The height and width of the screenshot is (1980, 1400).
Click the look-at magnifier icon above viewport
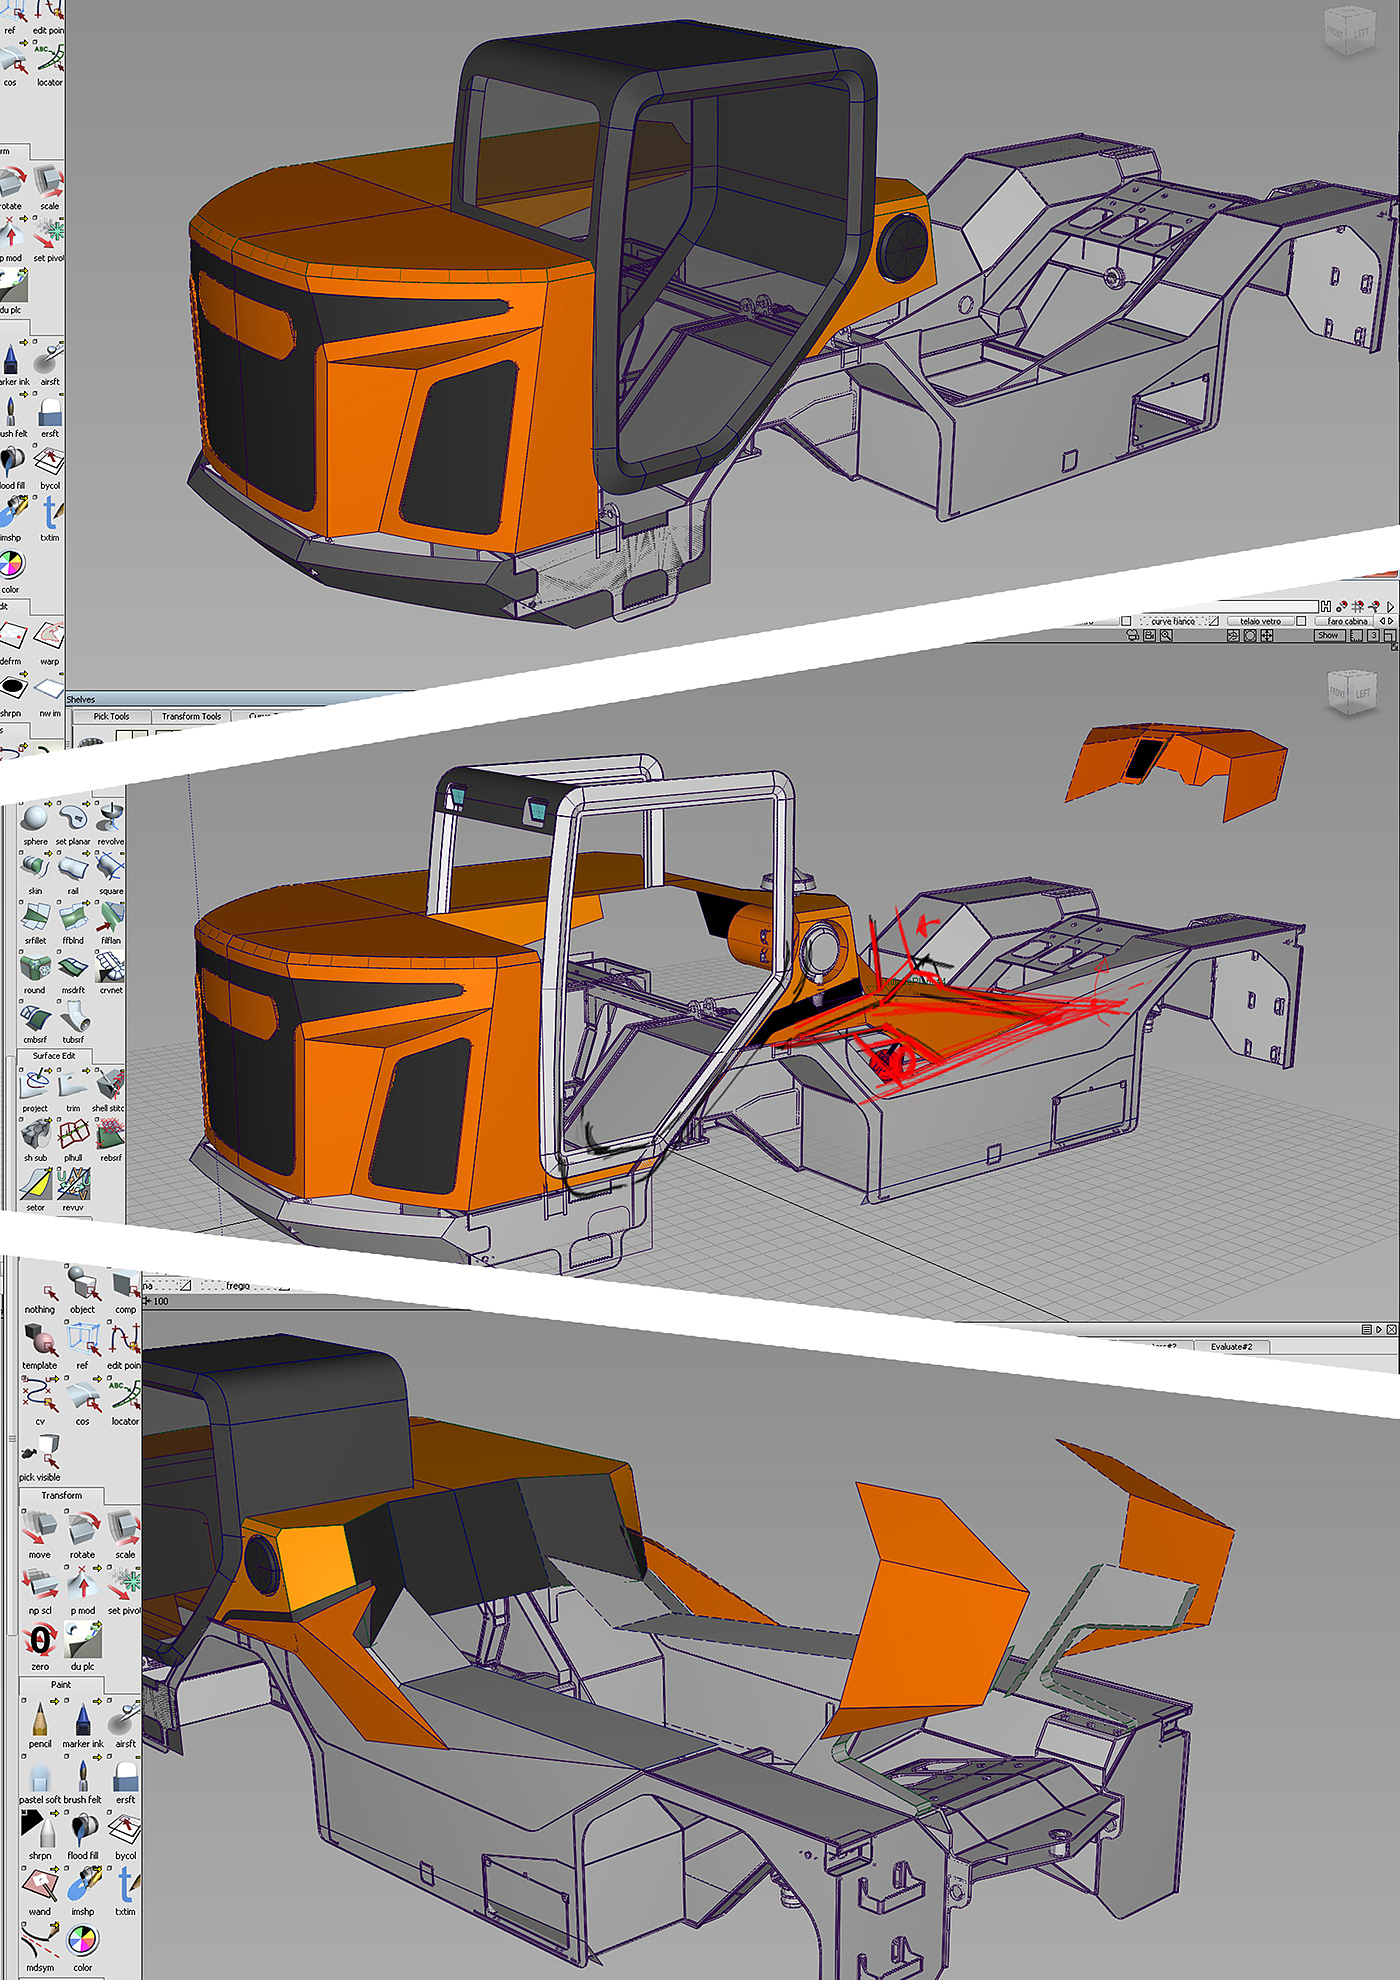(x=1166, y=635)
